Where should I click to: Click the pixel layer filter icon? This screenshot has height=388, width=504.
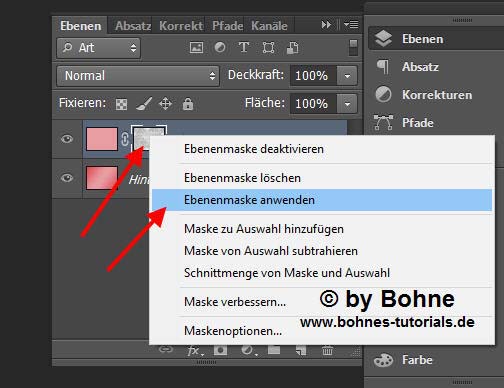196,48
